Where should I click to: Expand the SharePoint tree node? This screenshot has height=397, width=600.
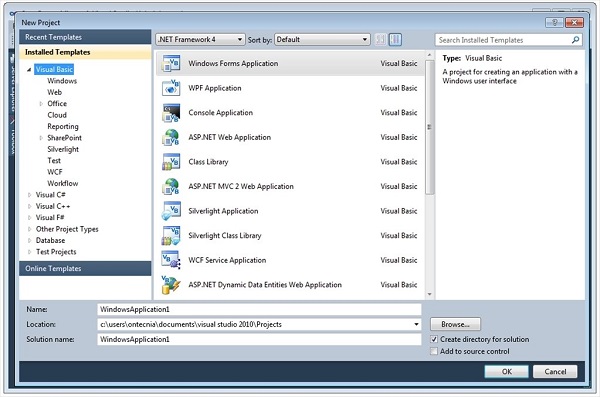tap(41, 138)
